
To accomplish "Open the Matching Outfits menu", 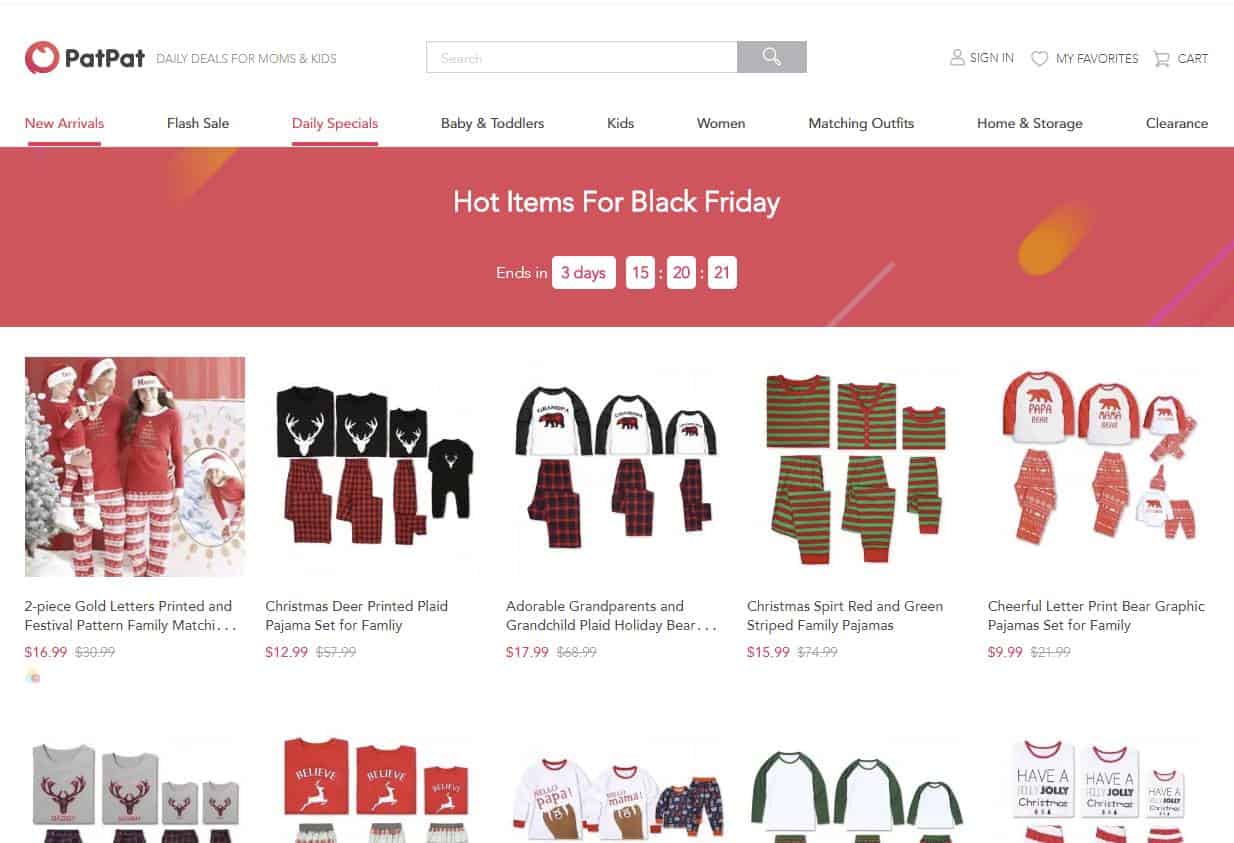I will point(861,123).
